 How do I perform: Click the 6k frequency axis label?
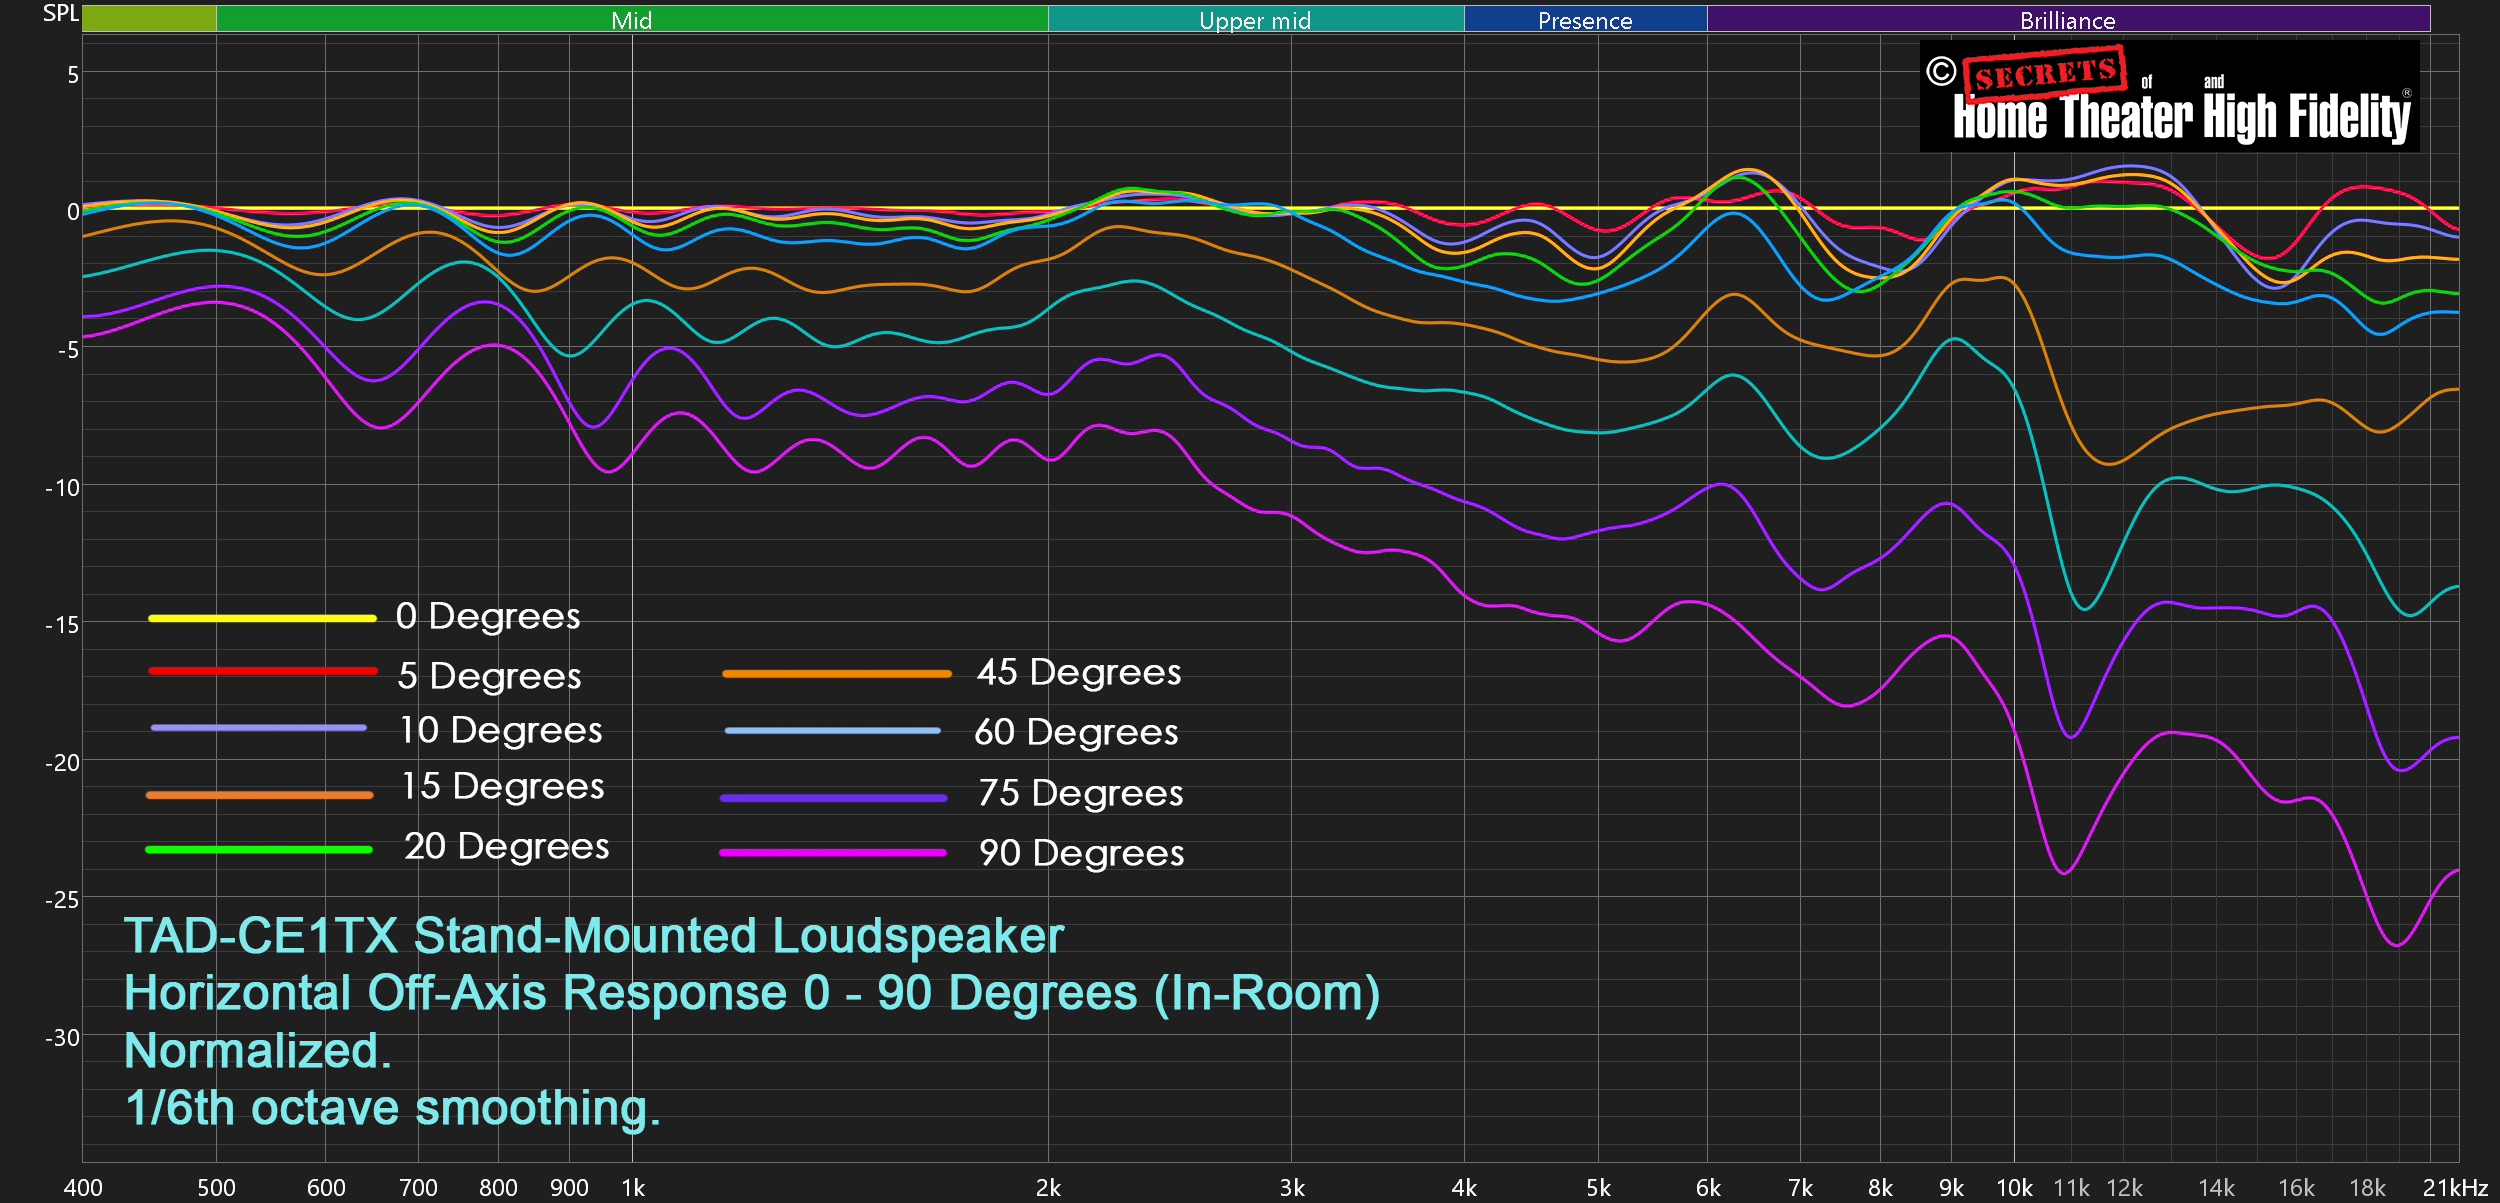click(1708, 1188)
